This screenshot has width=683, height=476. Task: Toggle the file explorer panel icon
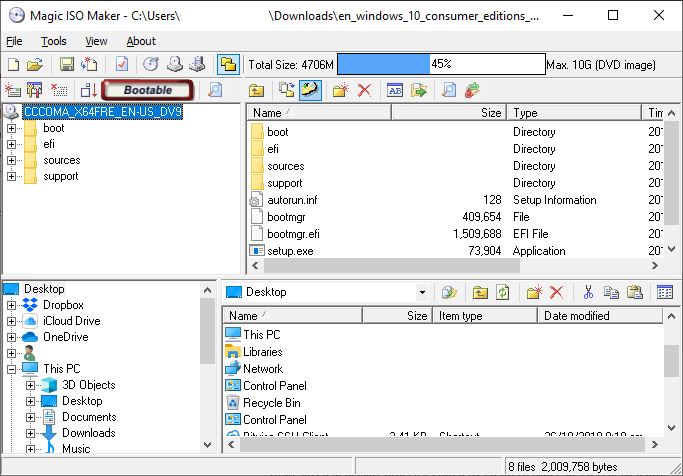pos(228,65)
